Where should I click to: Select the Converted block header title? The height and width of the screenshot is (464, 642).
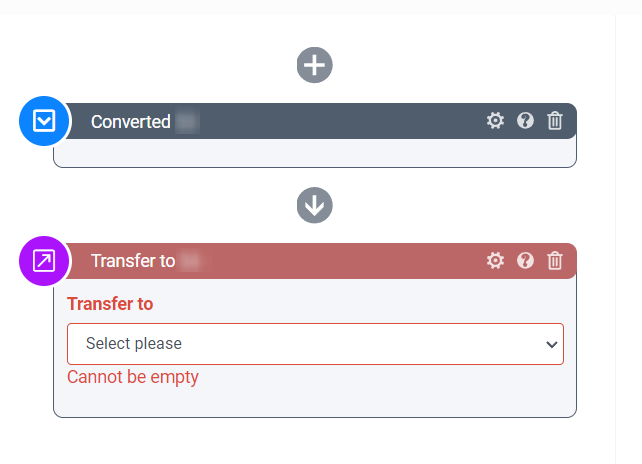click(130, 122)
